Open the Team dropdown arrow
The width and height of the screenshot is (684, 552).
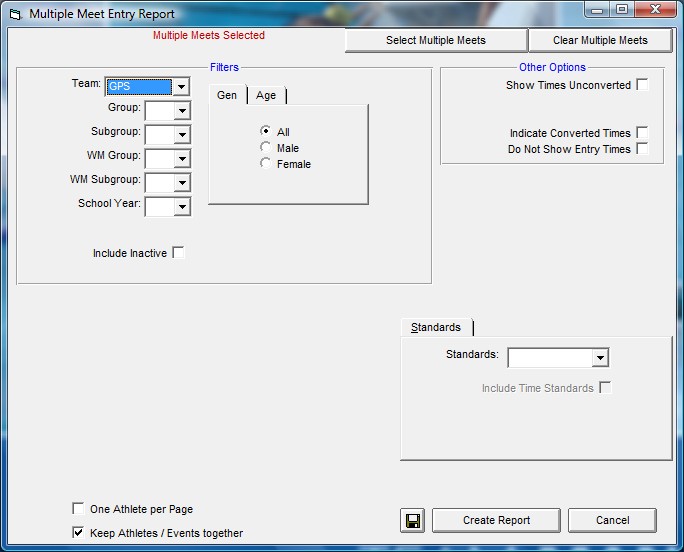coord(181,86)
